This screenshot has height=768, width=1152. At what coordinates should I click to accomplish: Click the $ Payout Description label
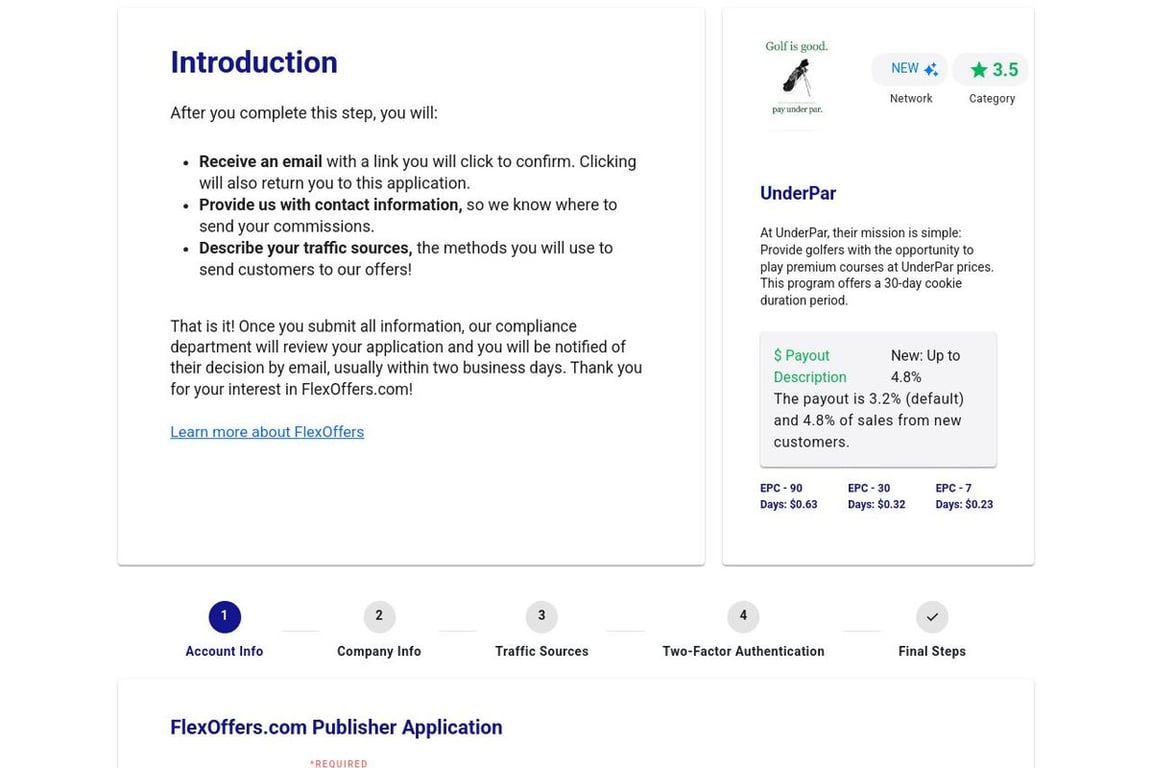point(810,366)
